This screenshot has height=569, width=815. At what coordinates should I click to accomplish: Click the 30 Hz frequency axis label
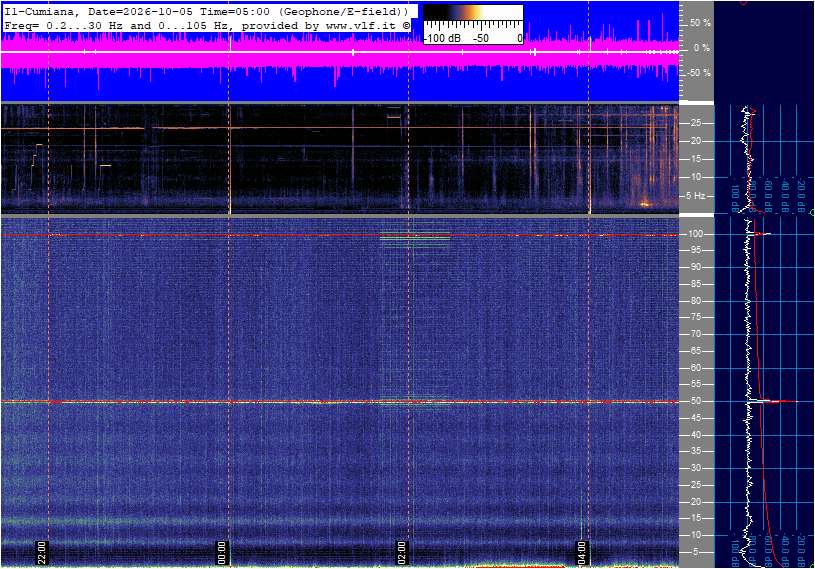(x=696, y=468)
